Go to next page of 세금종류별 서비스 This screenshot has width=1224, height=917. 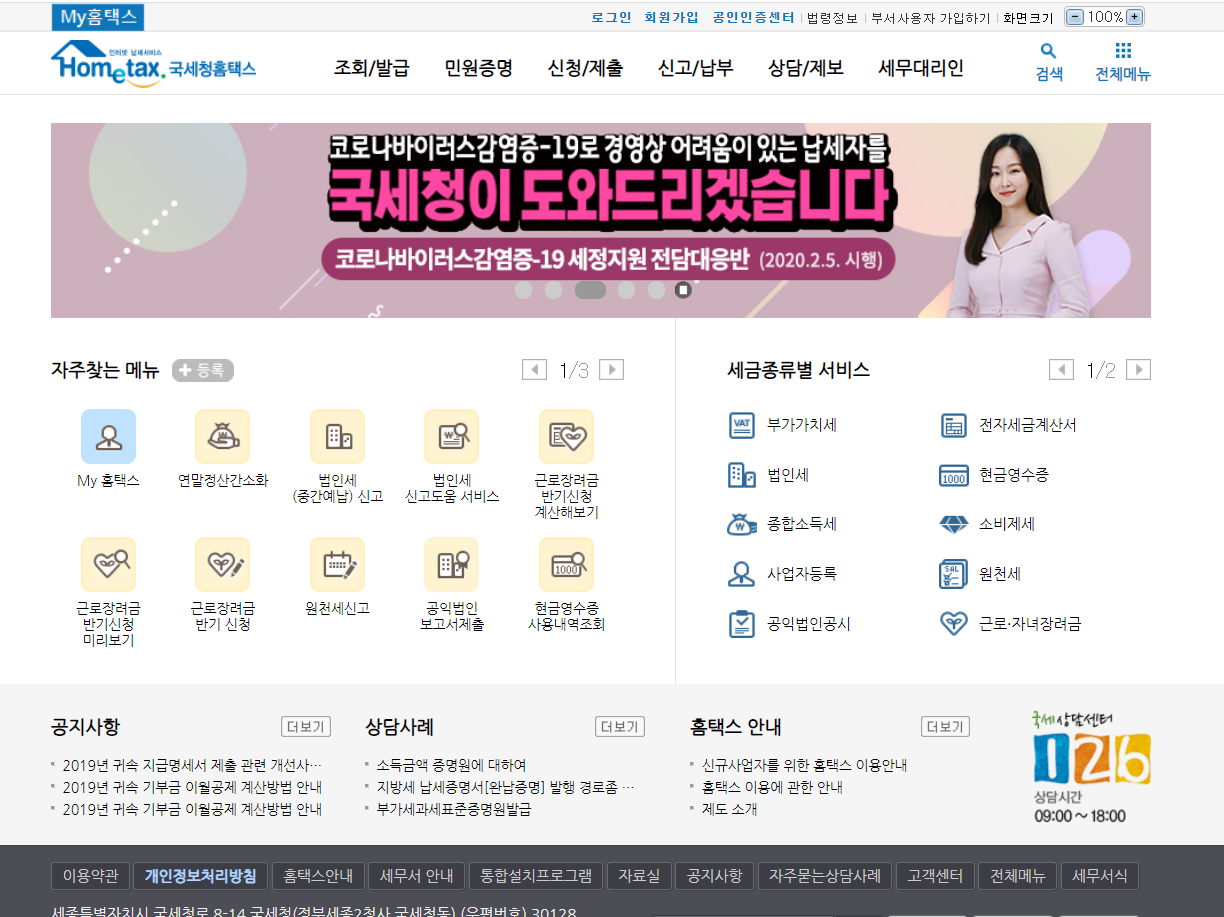1138,370
